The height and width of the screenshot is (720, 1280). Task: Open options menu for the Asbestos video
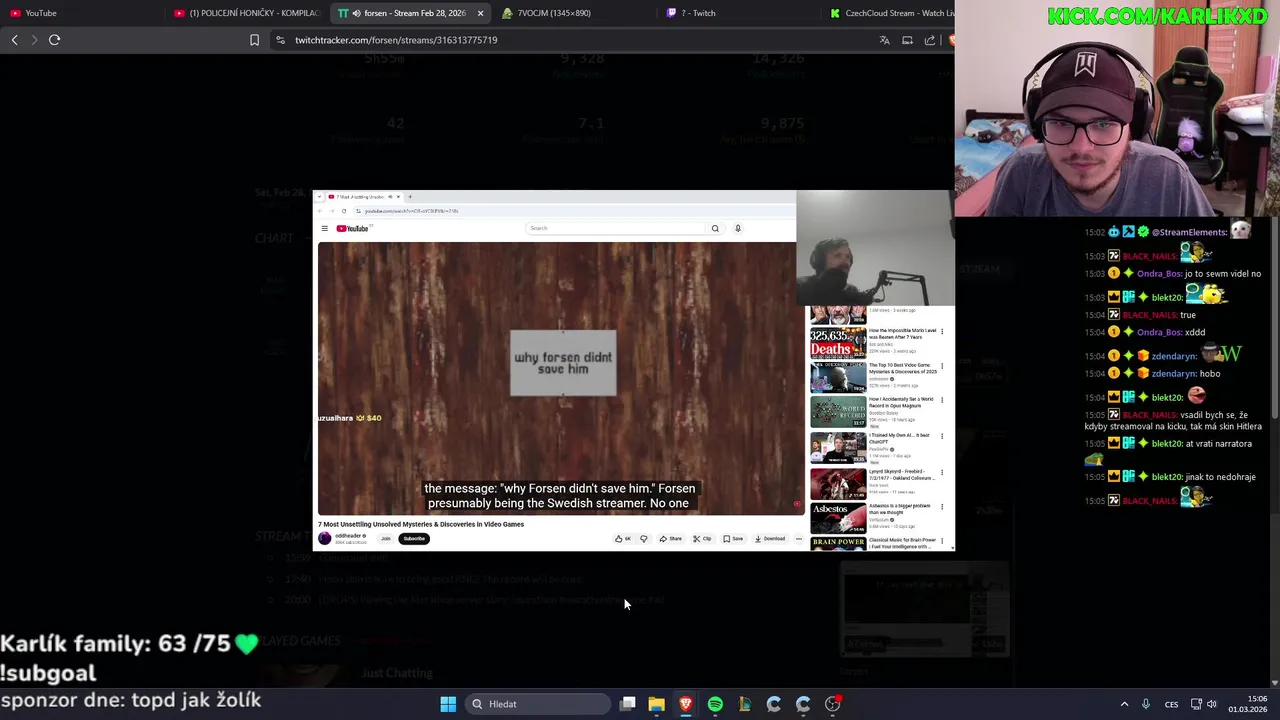[x=942, y=507]
